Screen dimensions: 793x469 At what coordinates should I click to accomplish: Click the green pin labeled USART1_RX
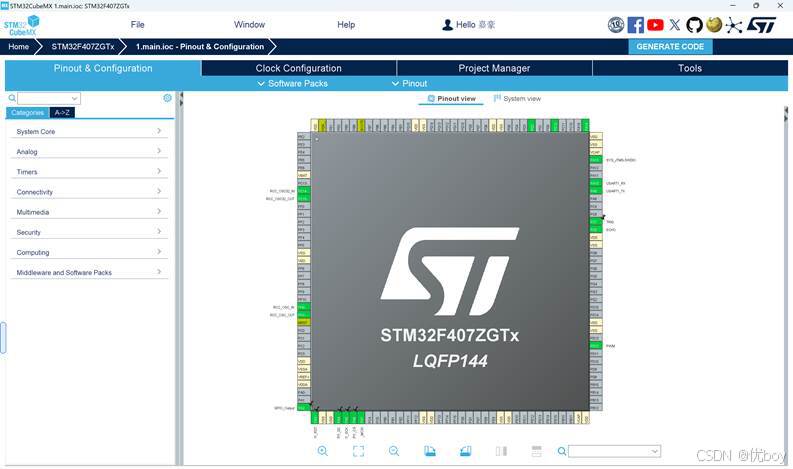pyautogui.click(x=596, y=183)
